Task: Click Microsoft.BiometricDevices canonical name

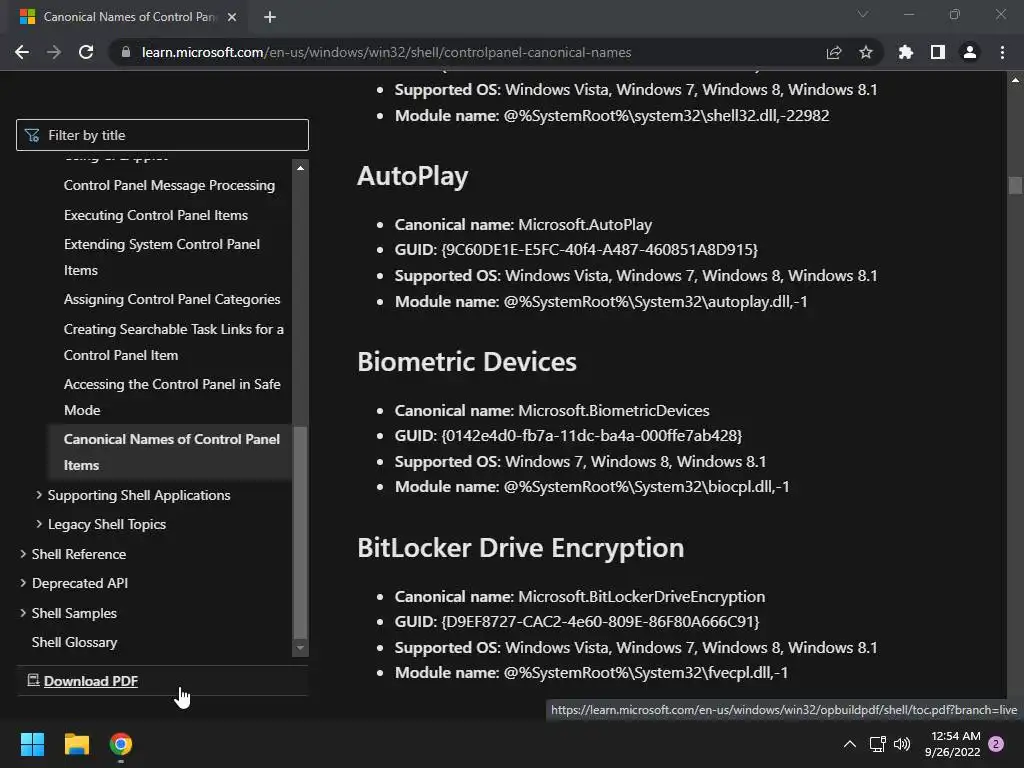Action: pos(614,411)
